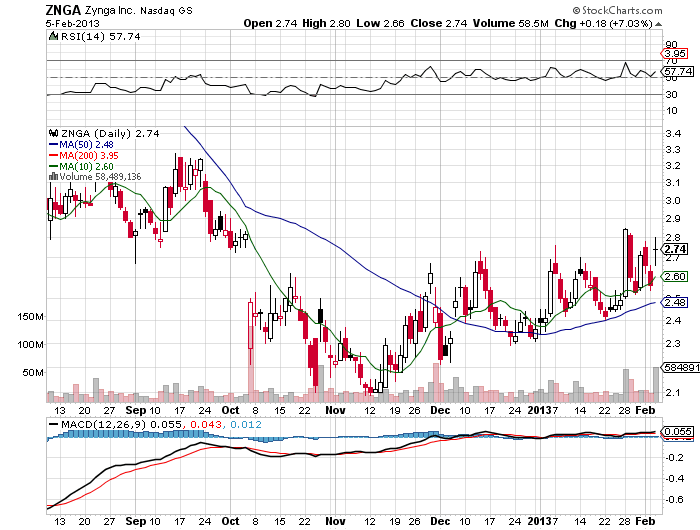This screenshot has height=530, width=700.
Task: Click the Low 2.66 header value
Action: point(380,23)
